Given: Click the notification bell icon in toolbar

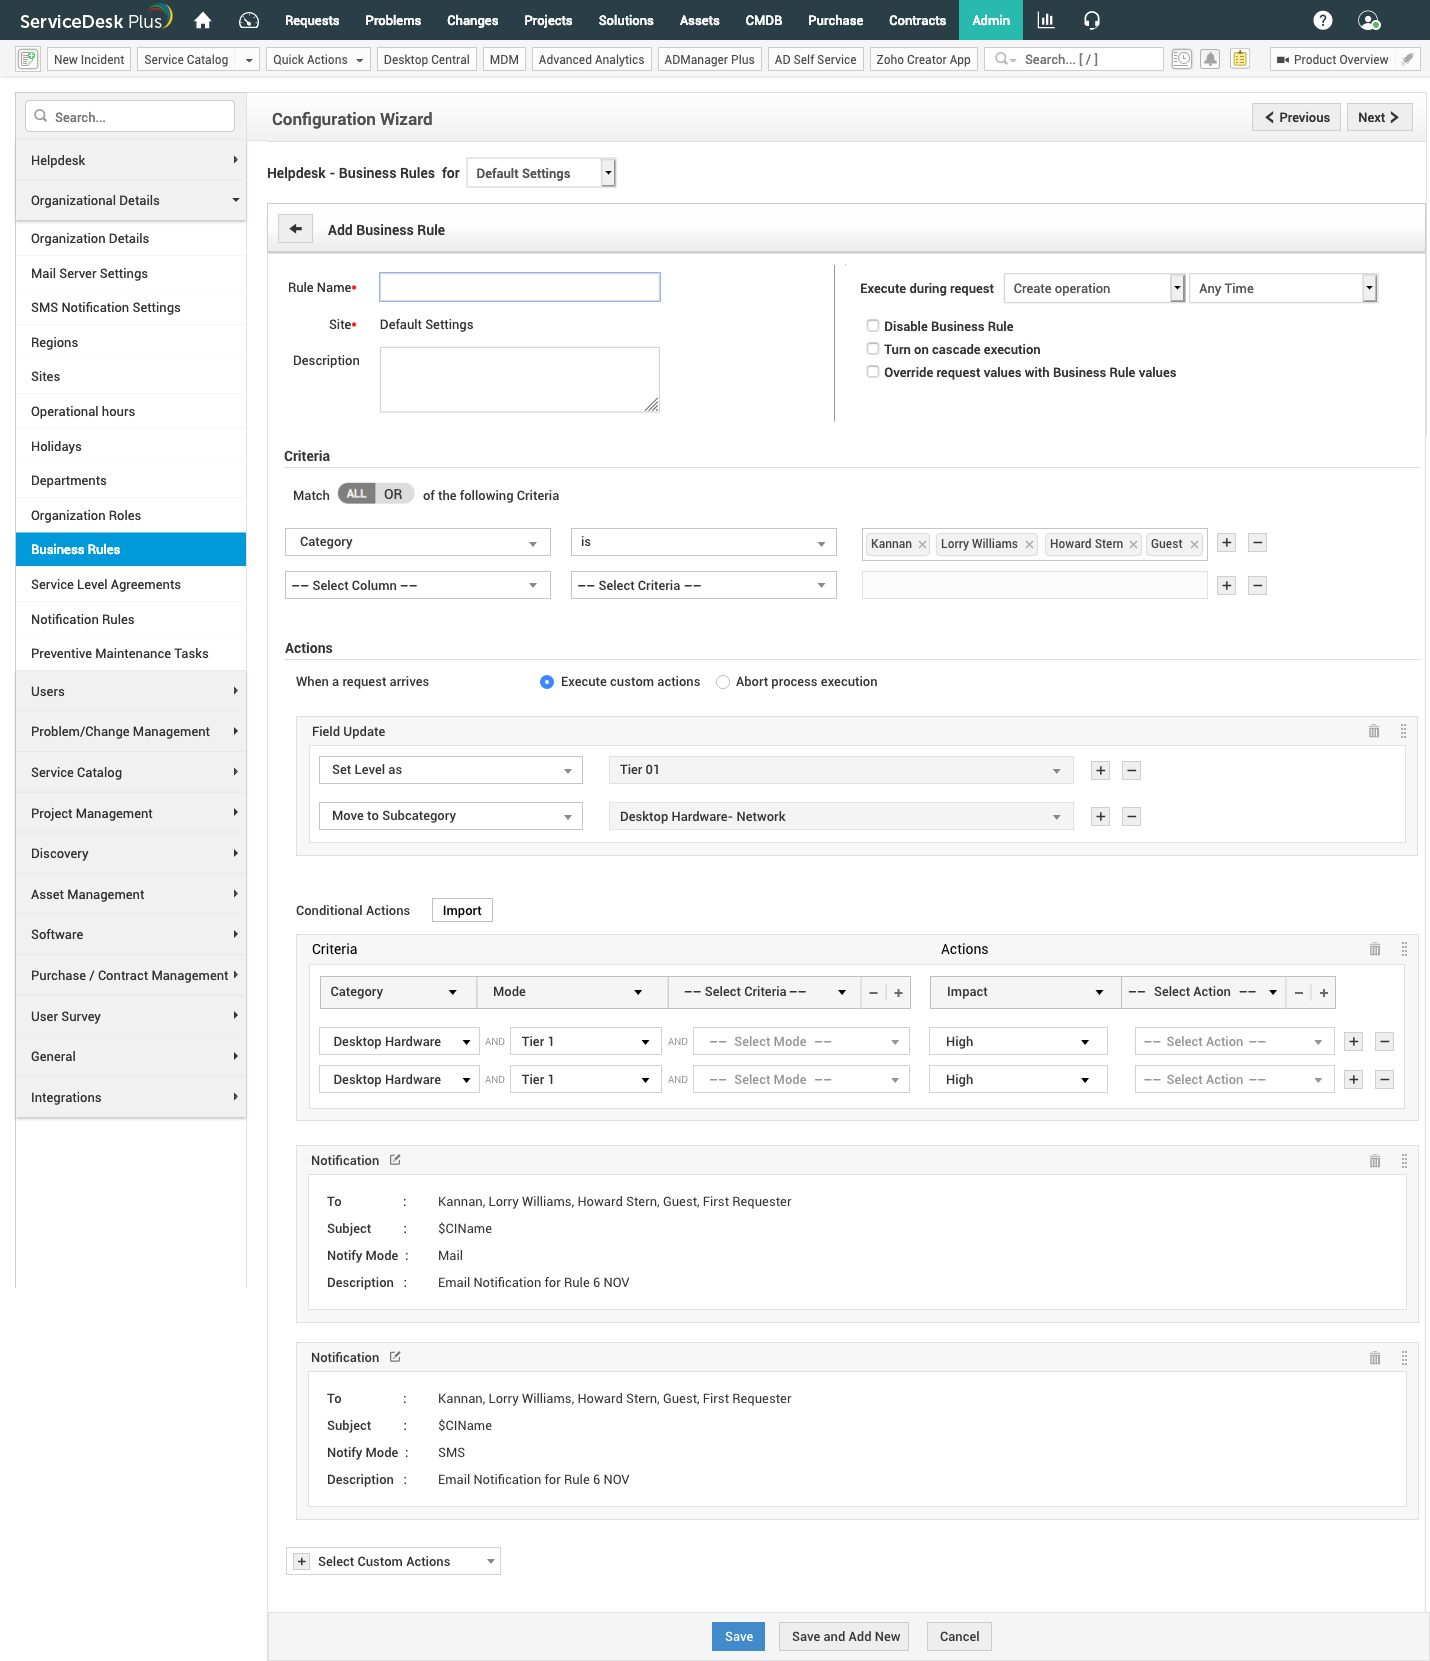Looking at the screenshot, I should click(1210, 59).
